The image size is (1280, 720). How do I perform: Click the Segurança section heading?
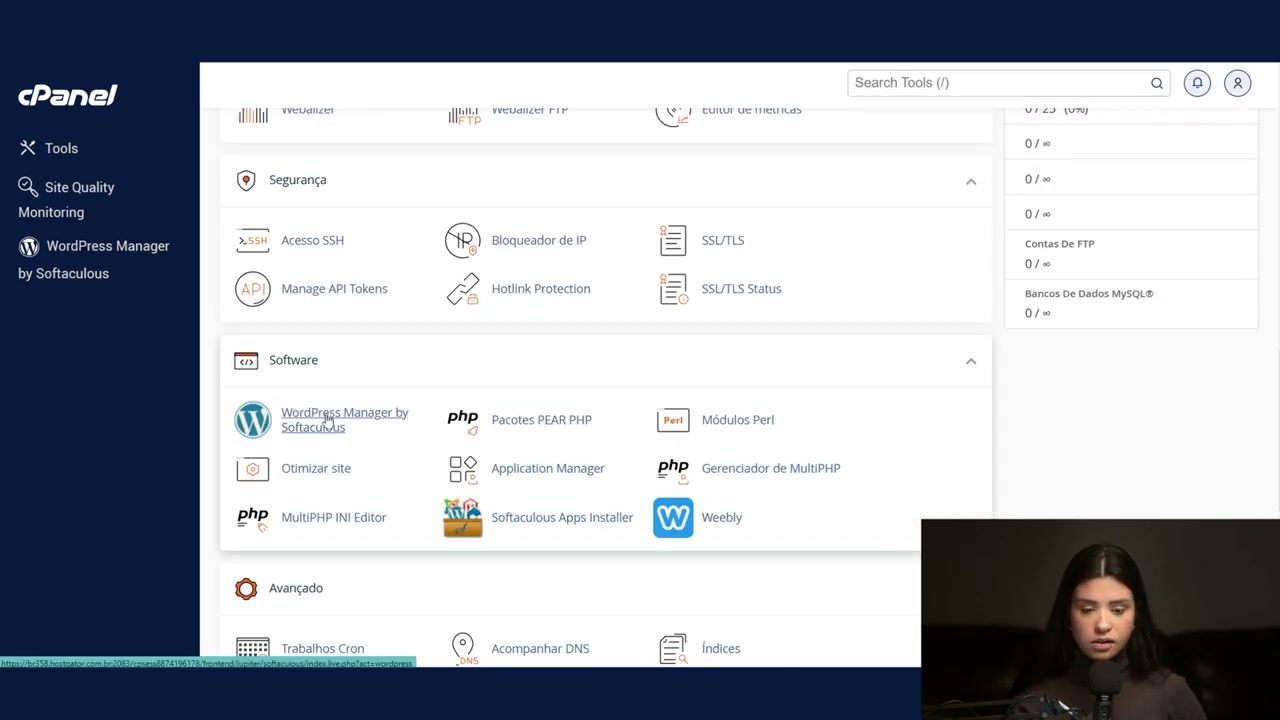click(298, 180)
